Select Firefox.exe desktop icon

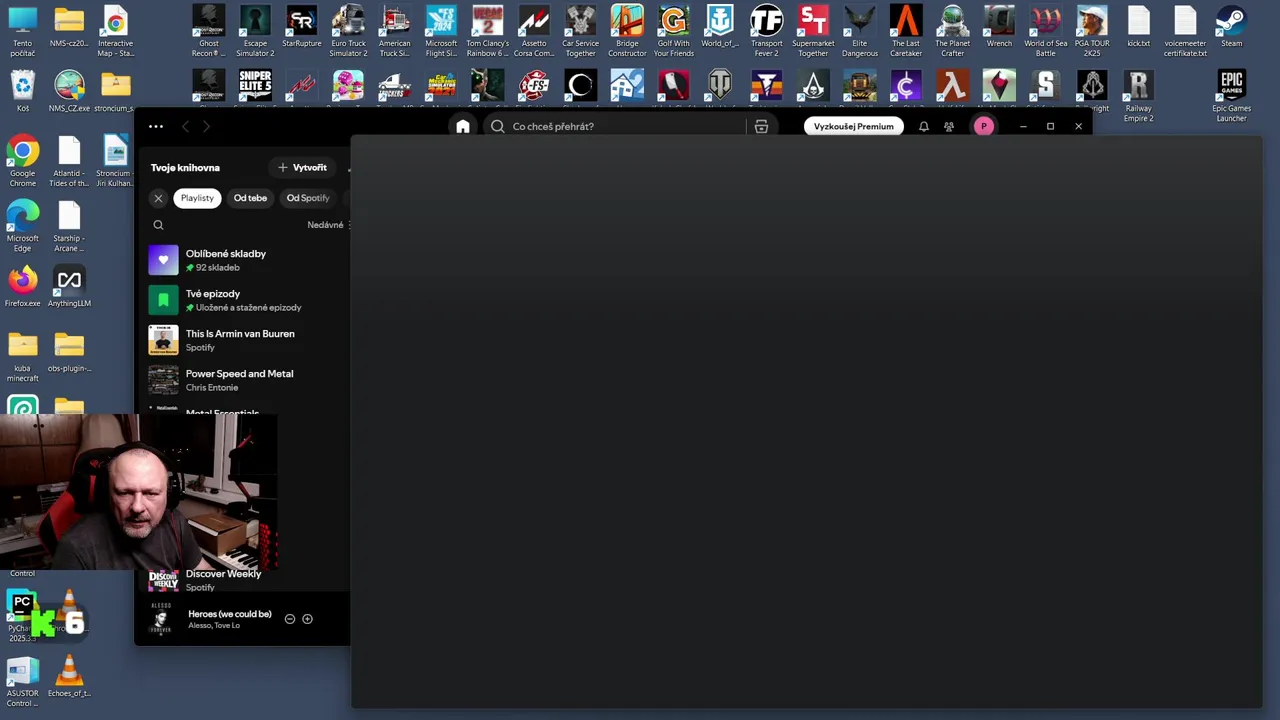point(23,286)
